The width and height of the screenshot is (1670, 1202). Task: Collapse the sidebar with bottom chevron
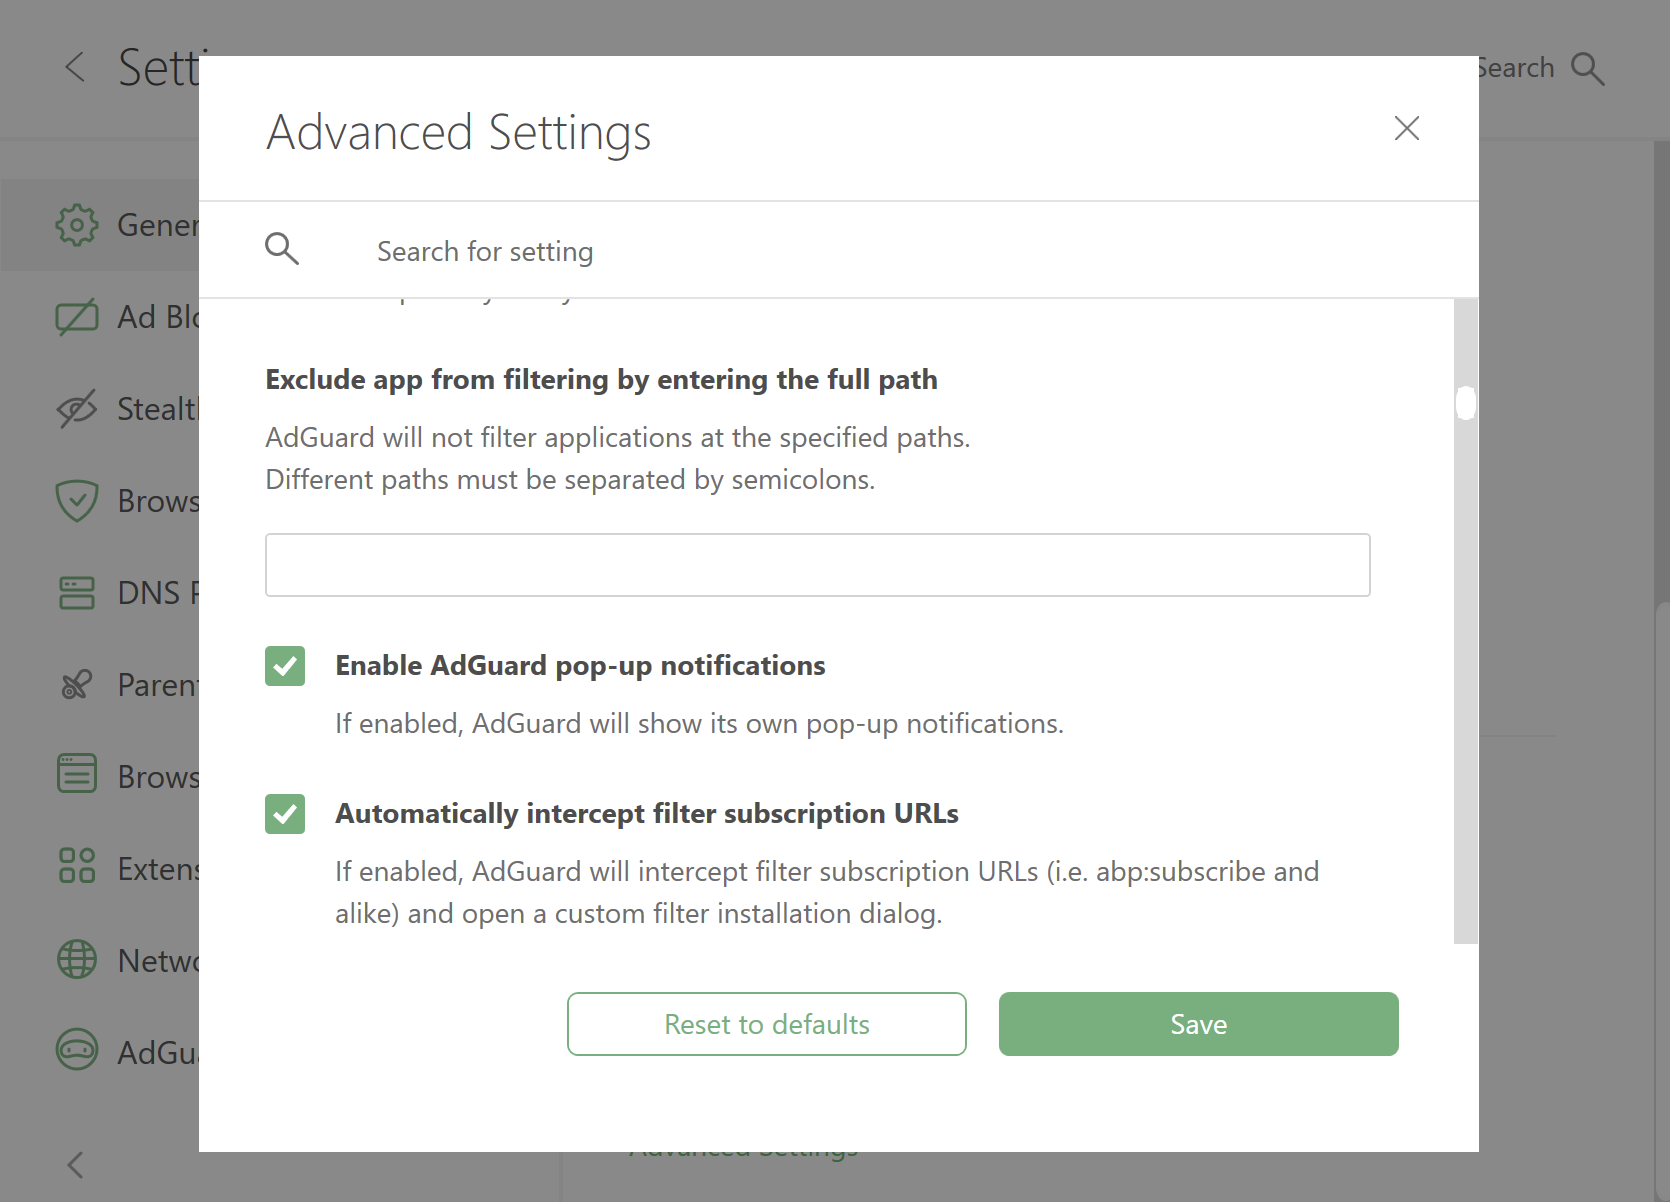tap(75, 1165)
